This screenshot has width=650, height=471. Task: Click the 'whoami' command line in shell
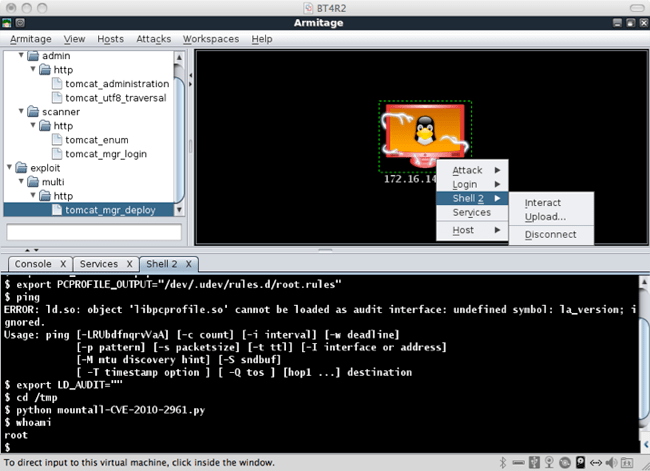tap(28, 422)
